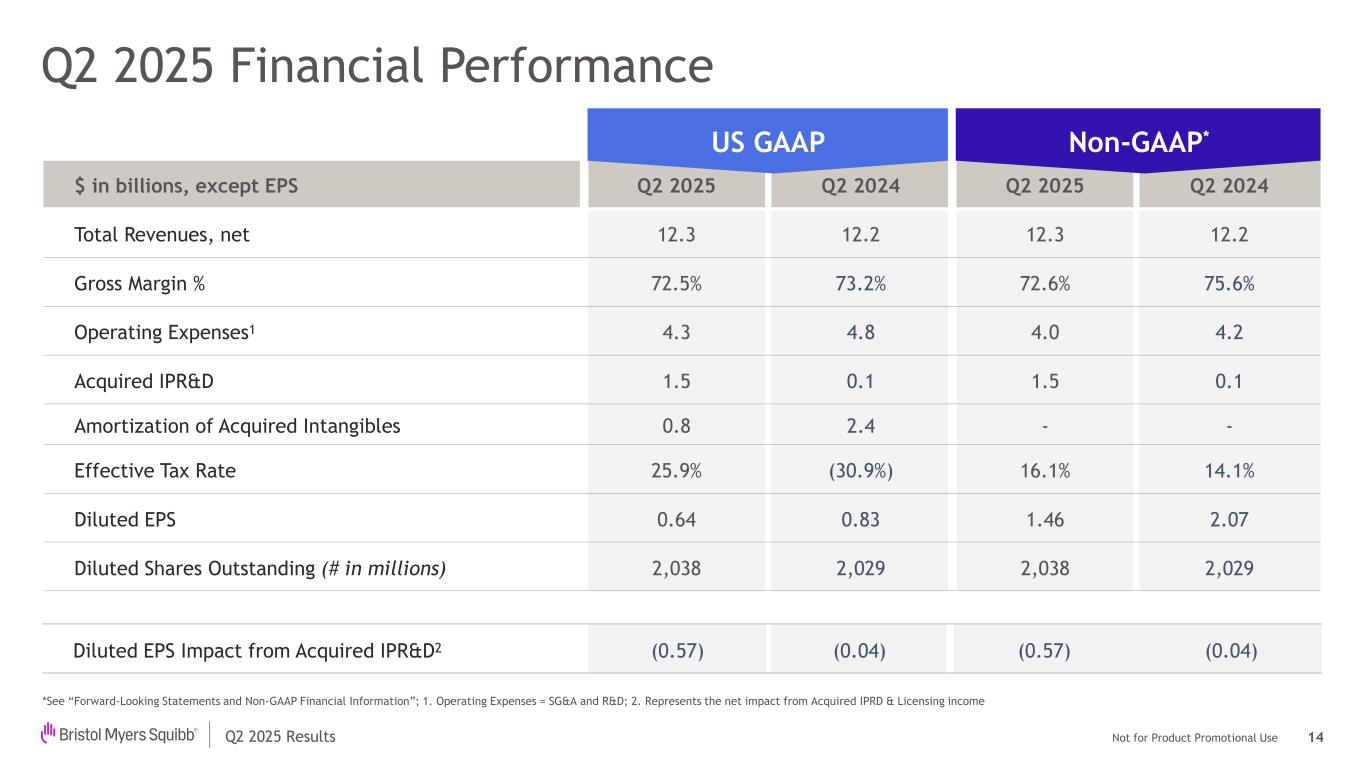Image resolution: width=1365 pixels, height=766 pixels.
Task: Click the slide title Q2 2025 Financial Performance
Action: pyautogui.click(x=377, y=66)
